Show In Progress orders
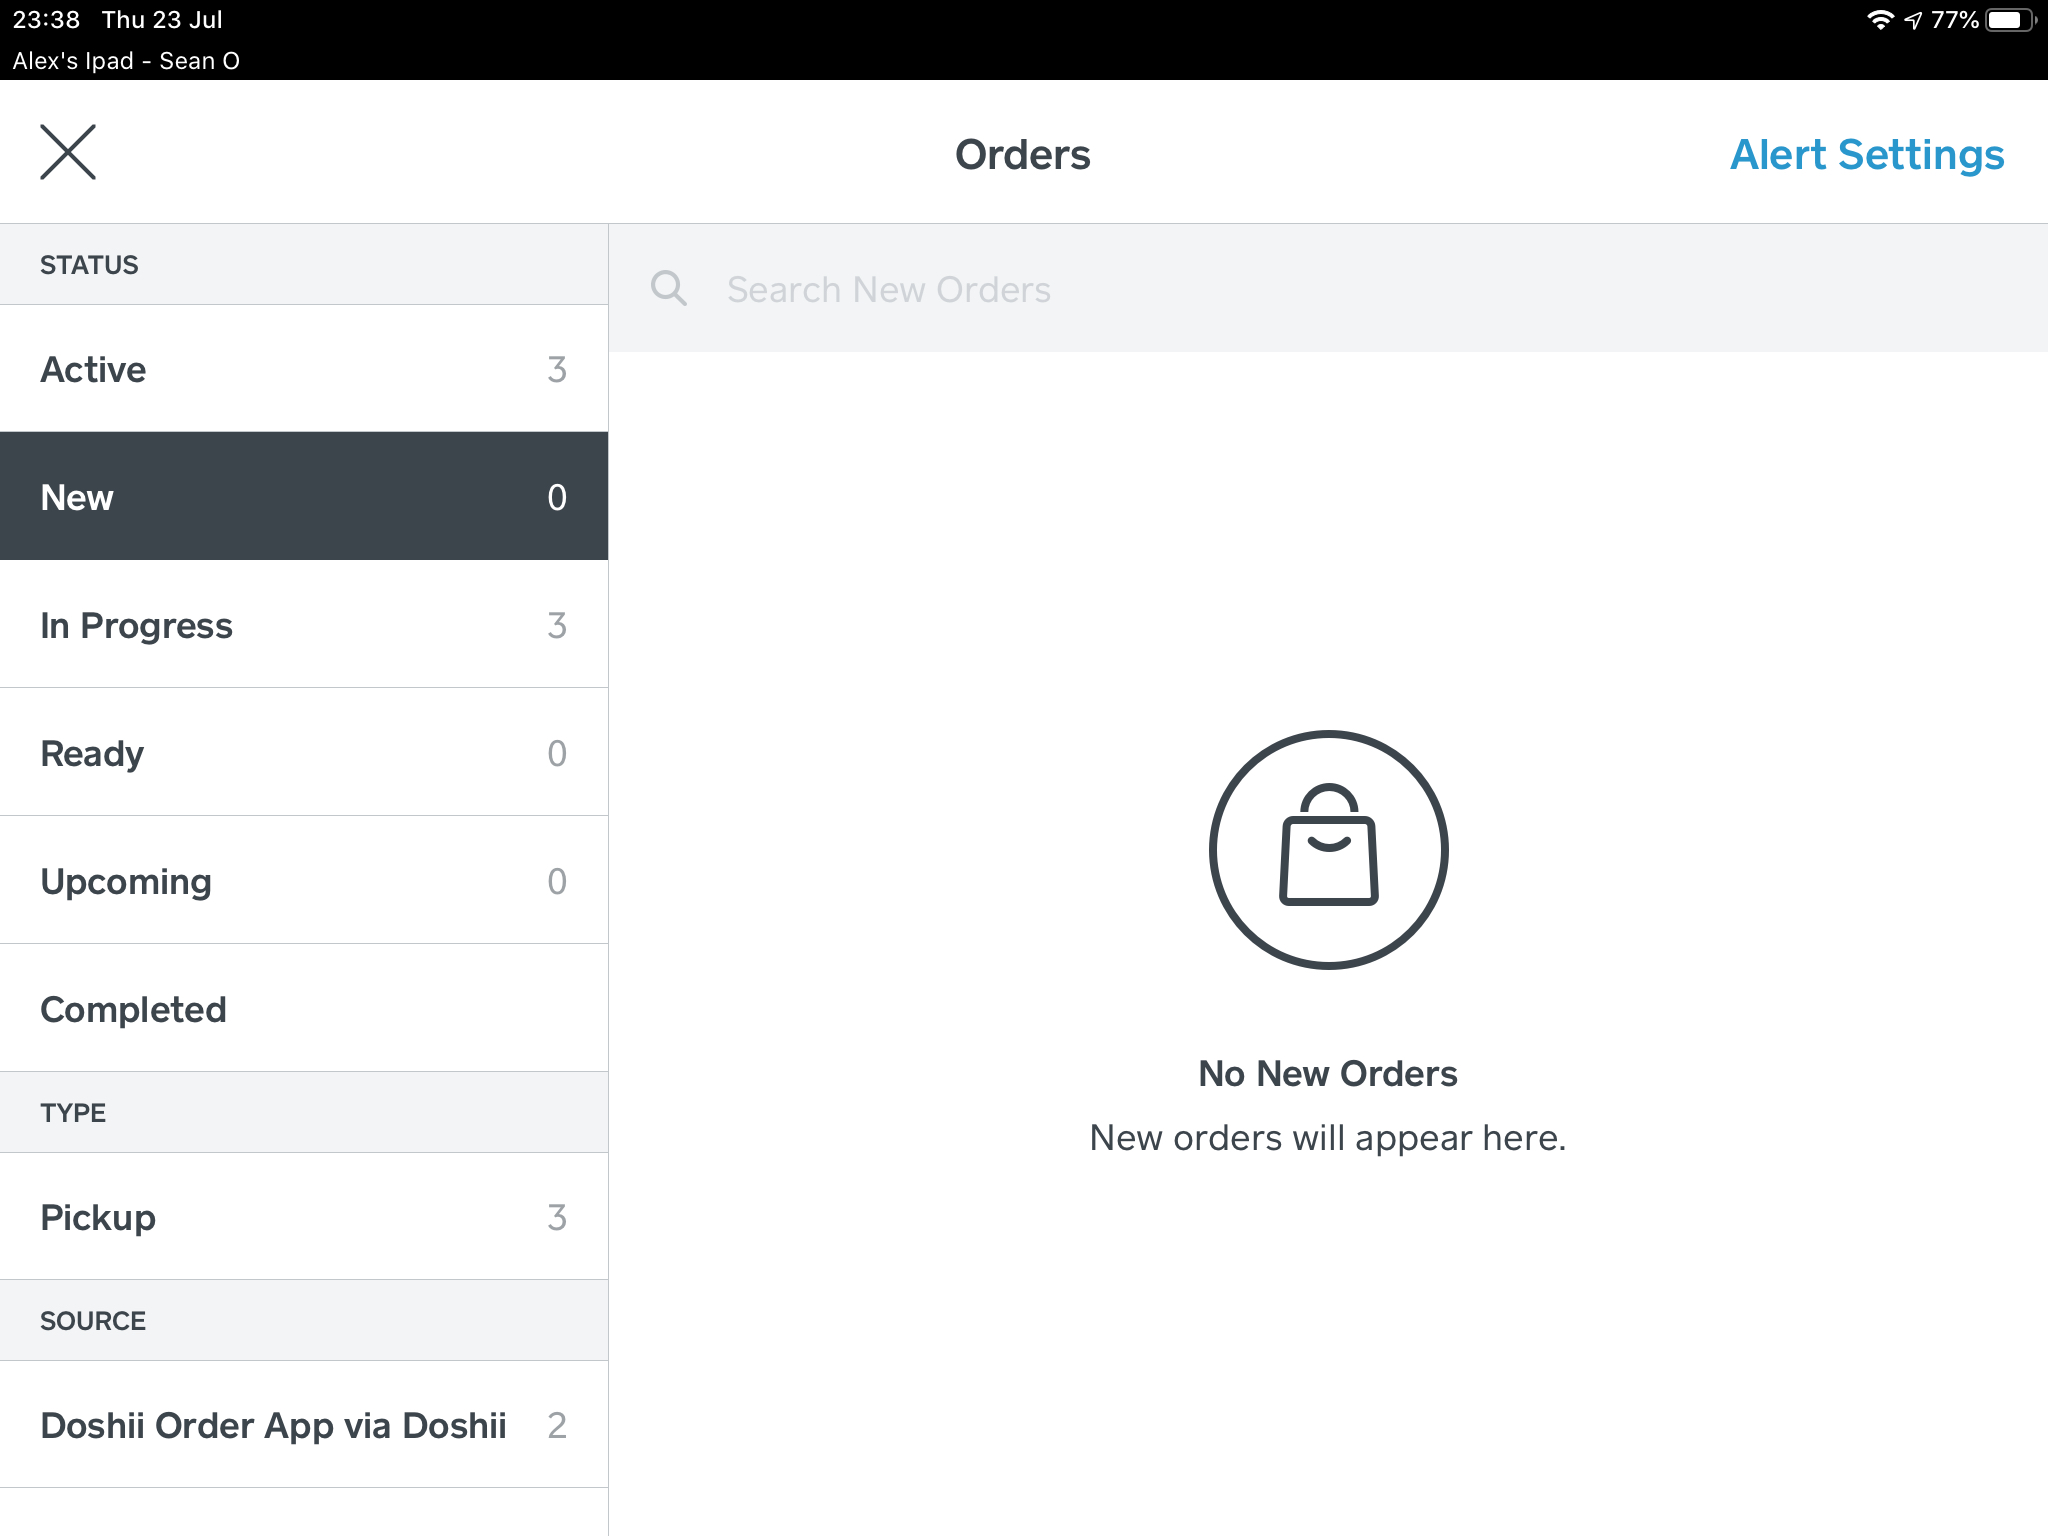Image resolution: width=2048 pixels, height=1536 pixels. (x=304, y=625)
